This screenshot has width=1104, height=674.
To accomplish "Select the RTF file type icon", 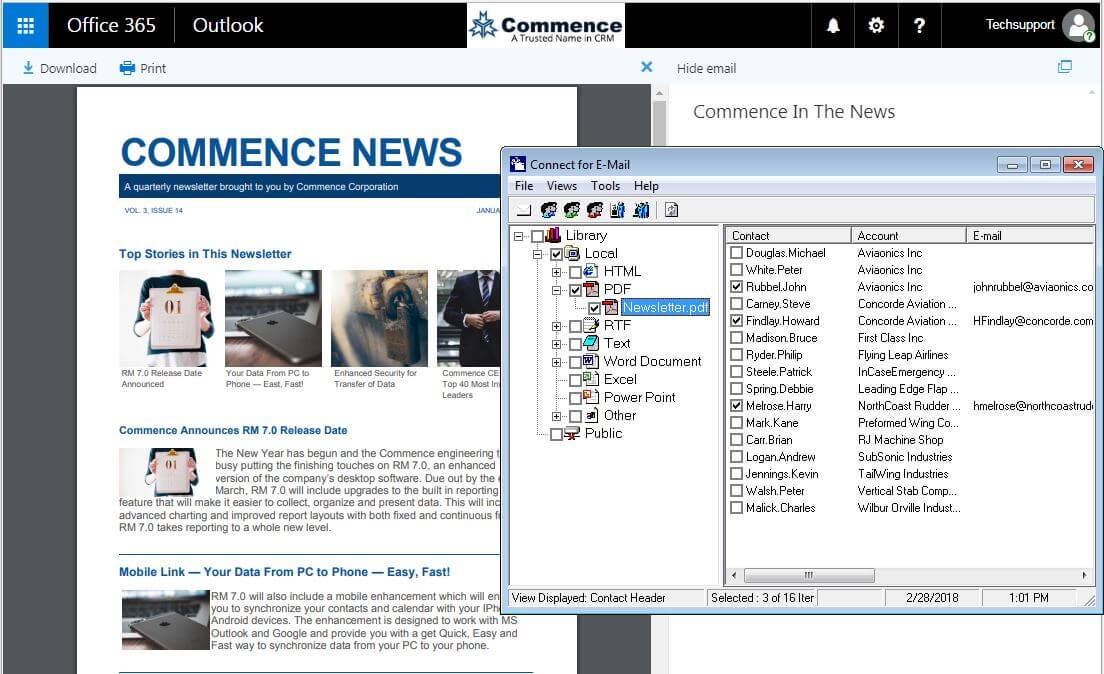I will [x=591, y=325].
